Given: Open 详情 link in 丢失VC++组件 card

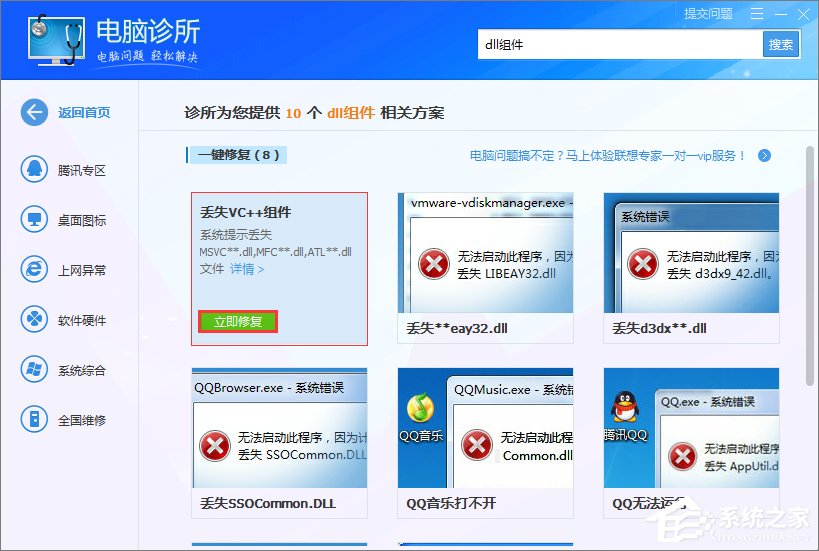Looking at the screenshot, I should [x=247, y=269].
